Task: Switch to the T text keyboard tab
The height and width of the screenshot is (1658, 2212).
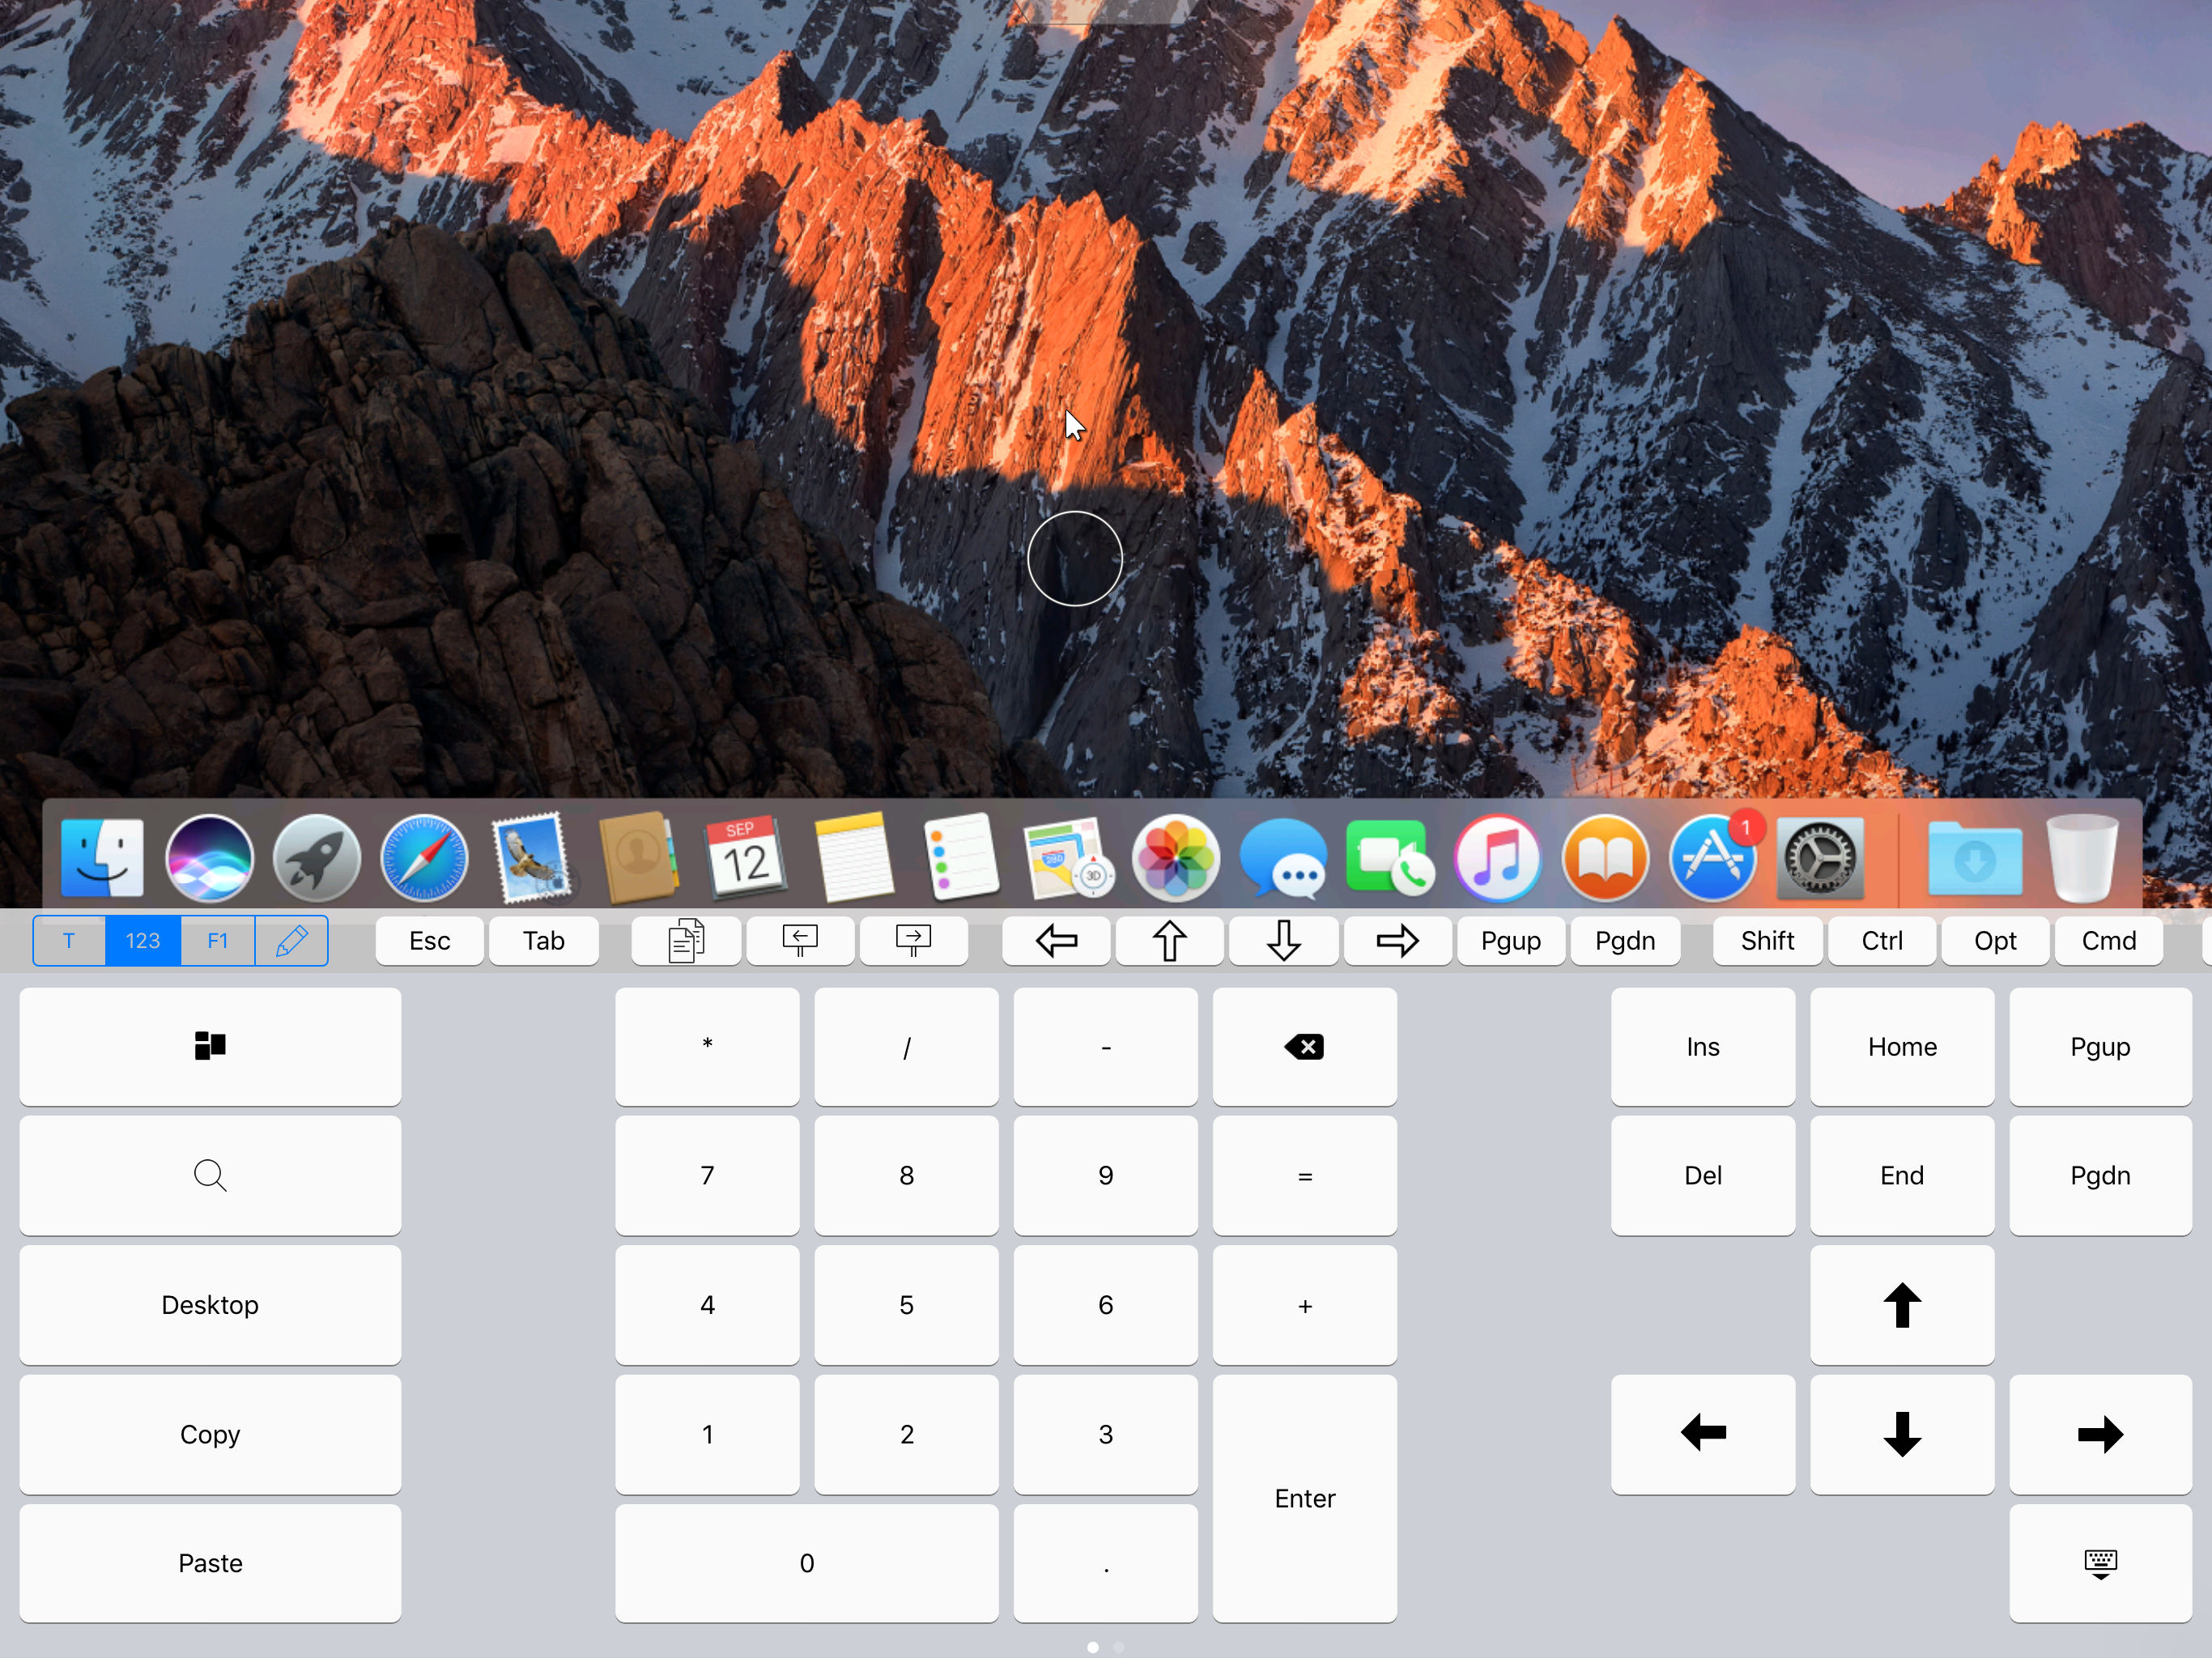Action: coord(69,940)
